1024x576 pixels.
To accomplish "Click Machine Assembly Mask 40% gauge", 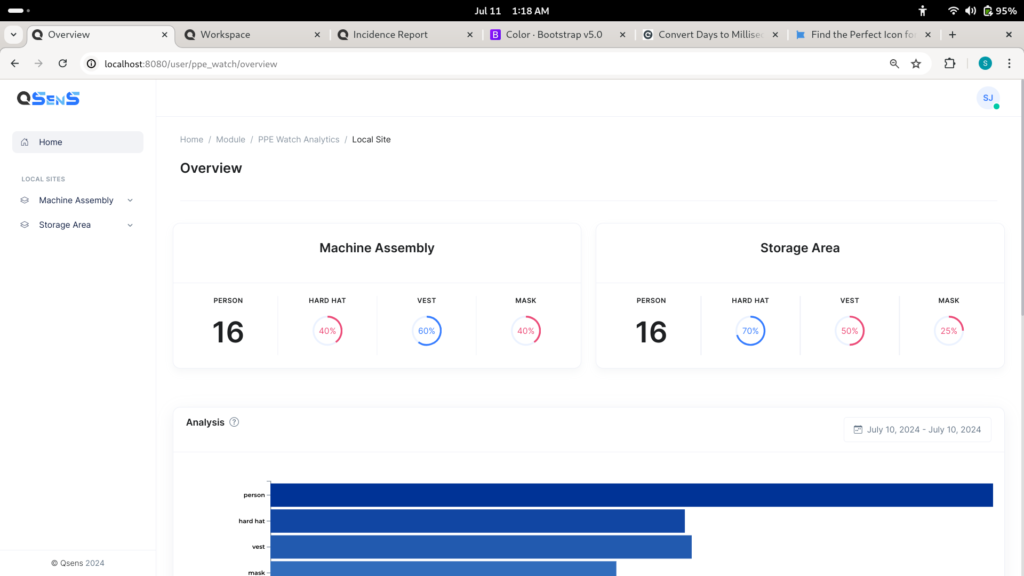I will pyautogui.click(x=526, y=331).
